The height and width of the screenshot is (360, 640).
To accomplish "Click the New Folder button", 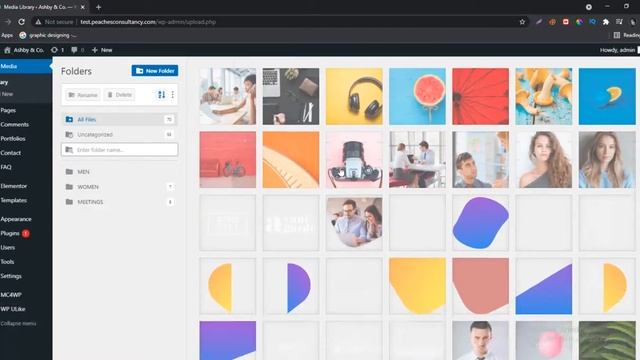I will [155, 71].
